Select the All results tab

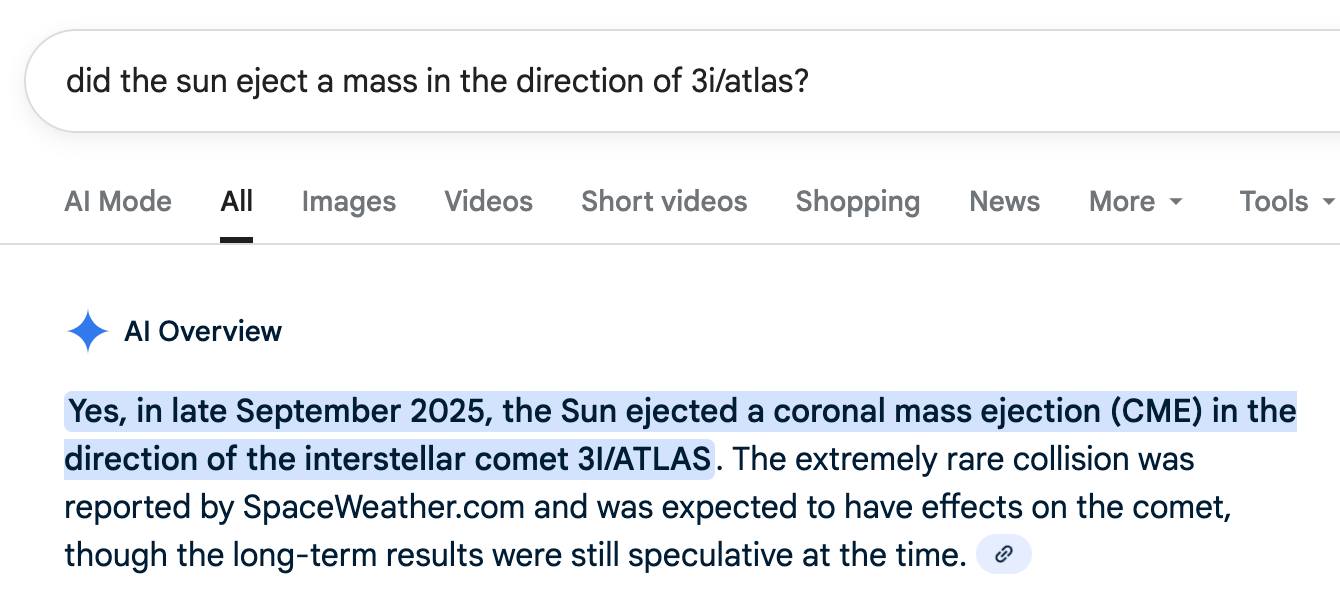pyautogui.click(x=236, y=201)
